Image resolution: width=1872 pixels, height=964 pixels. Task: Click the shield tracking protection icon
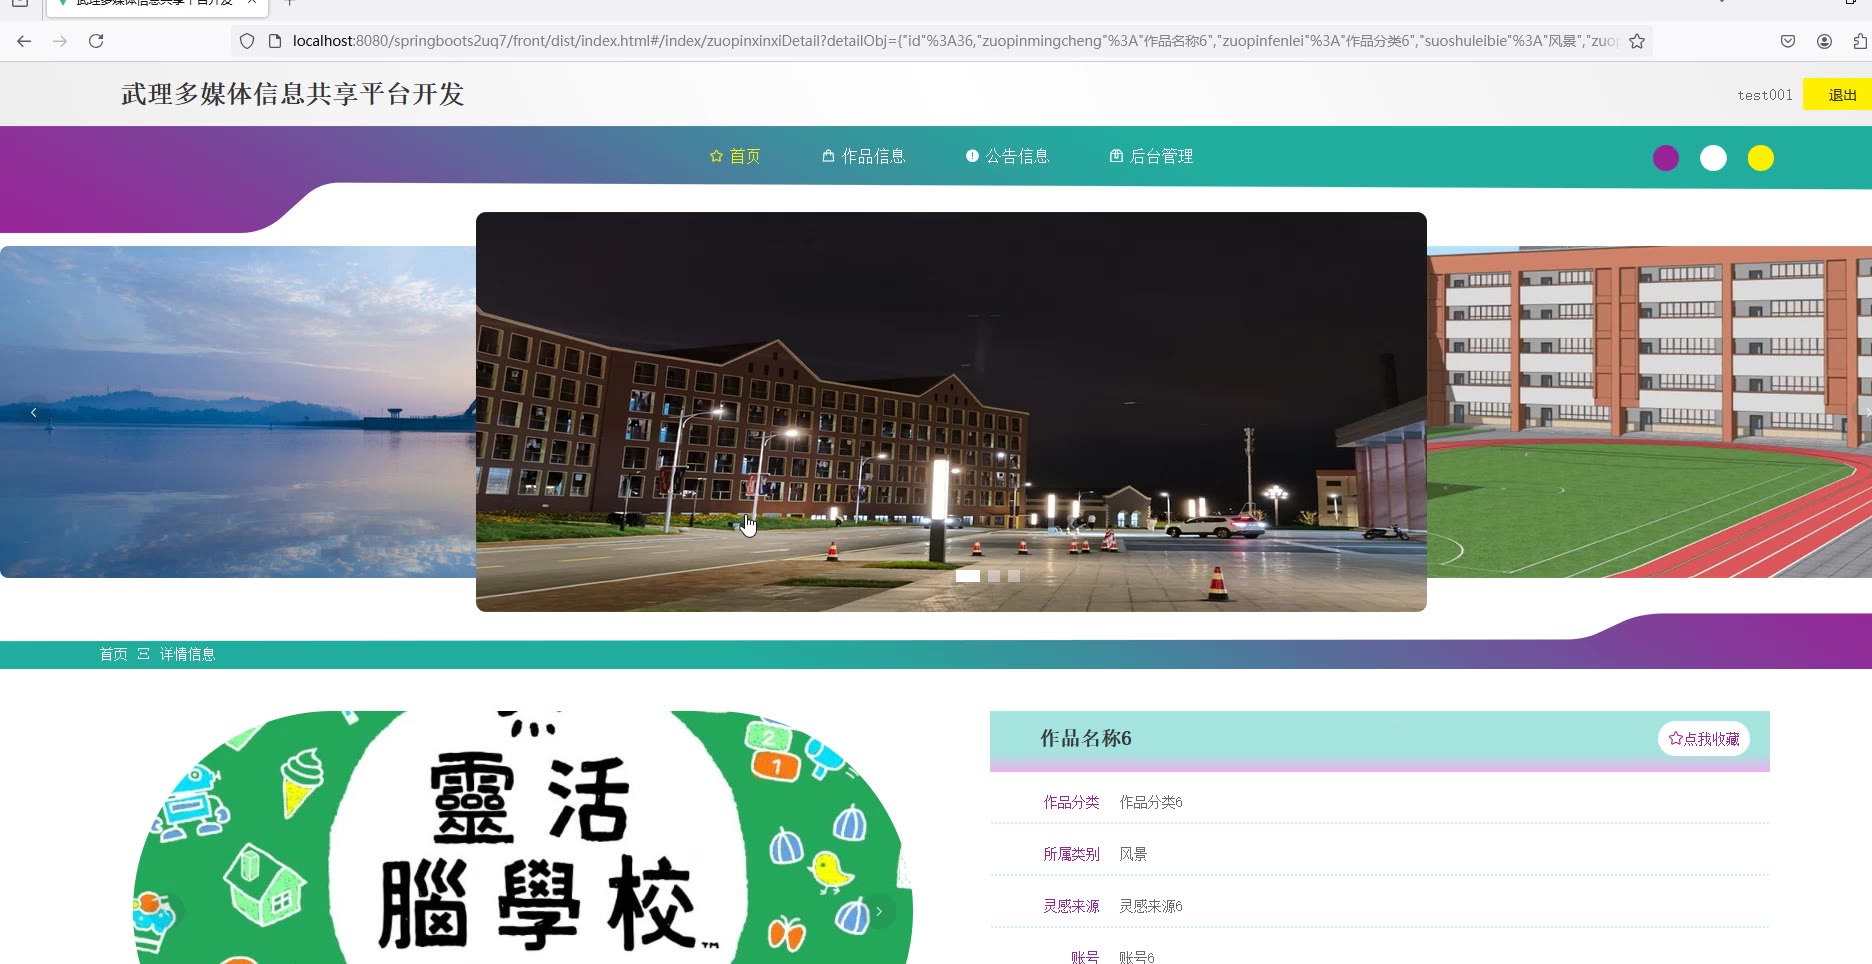coord(247,41)
